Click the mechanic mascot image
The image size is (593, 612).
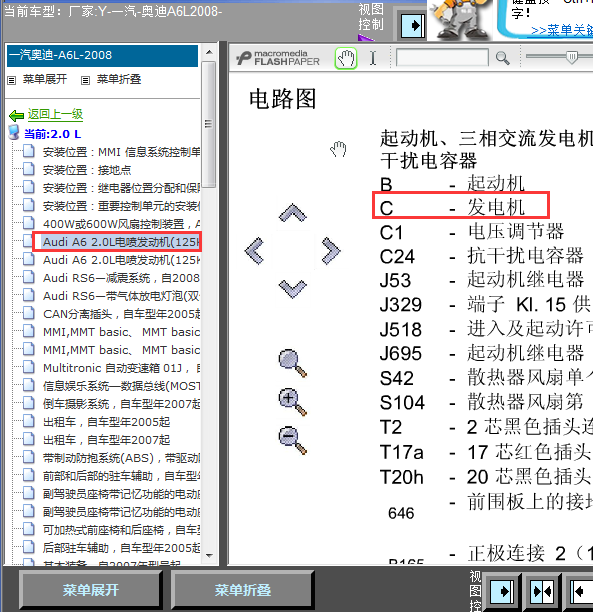[x=461, y=20]
